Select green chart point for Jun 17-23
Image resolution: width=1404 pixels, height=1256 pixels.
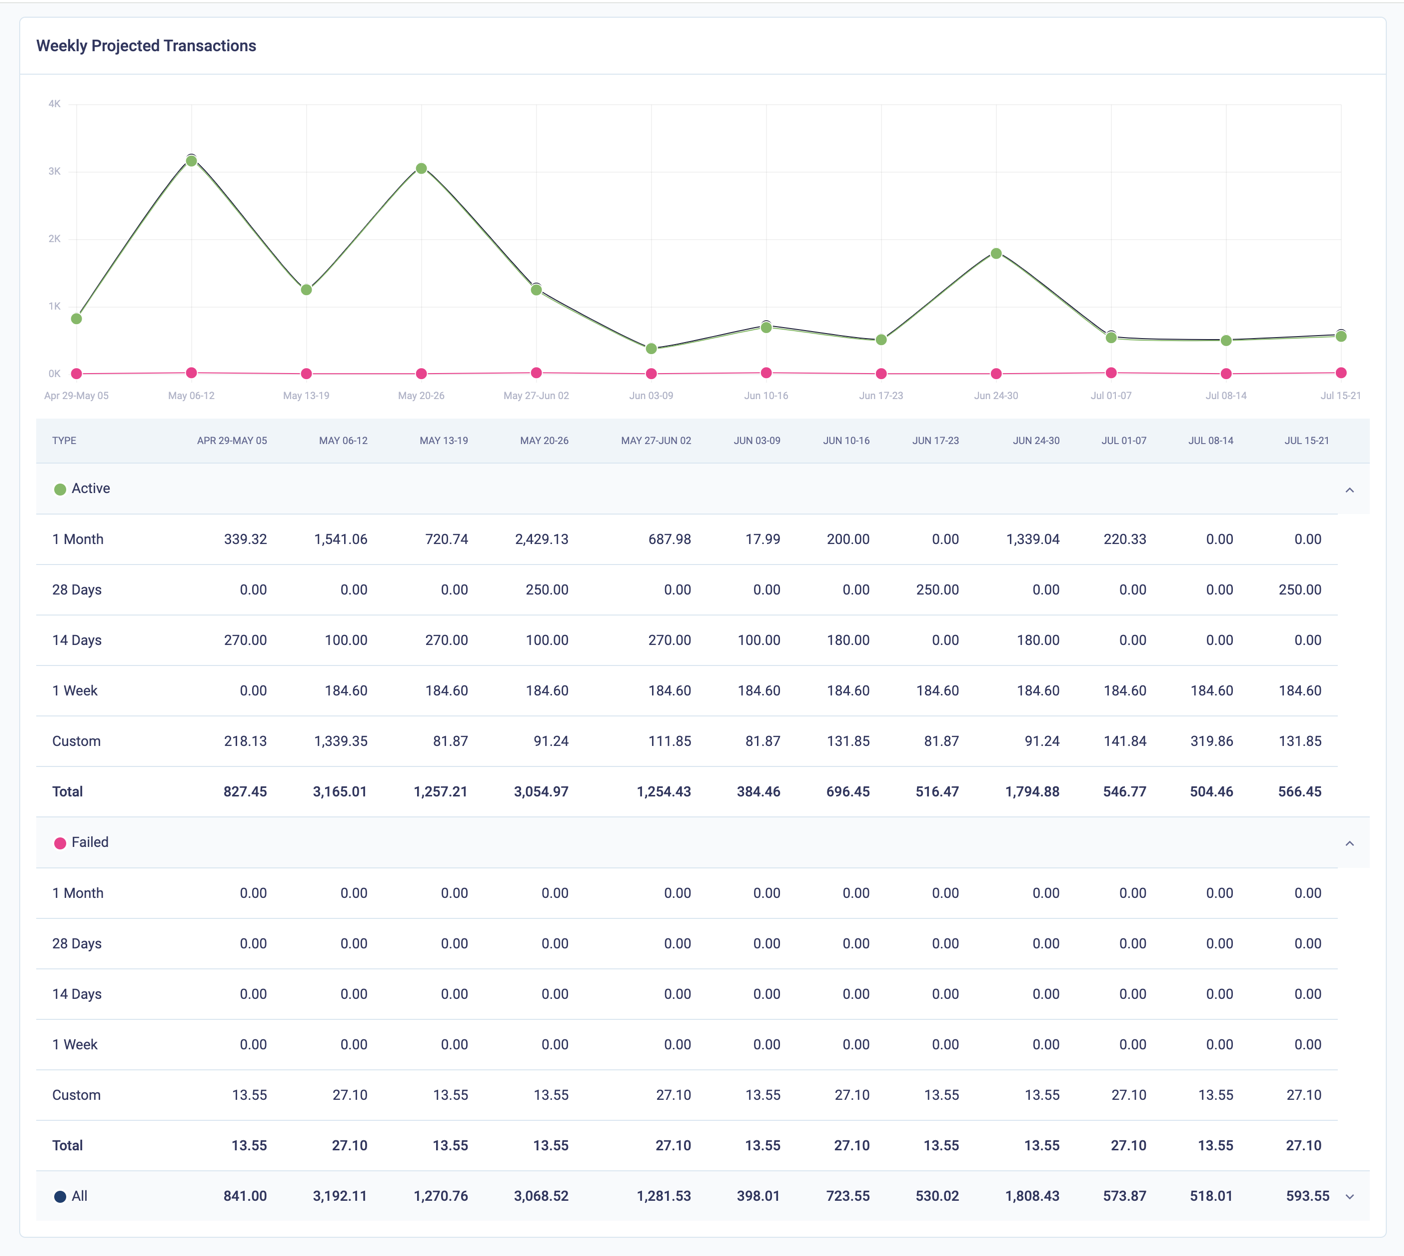click(x=881, y=340)
